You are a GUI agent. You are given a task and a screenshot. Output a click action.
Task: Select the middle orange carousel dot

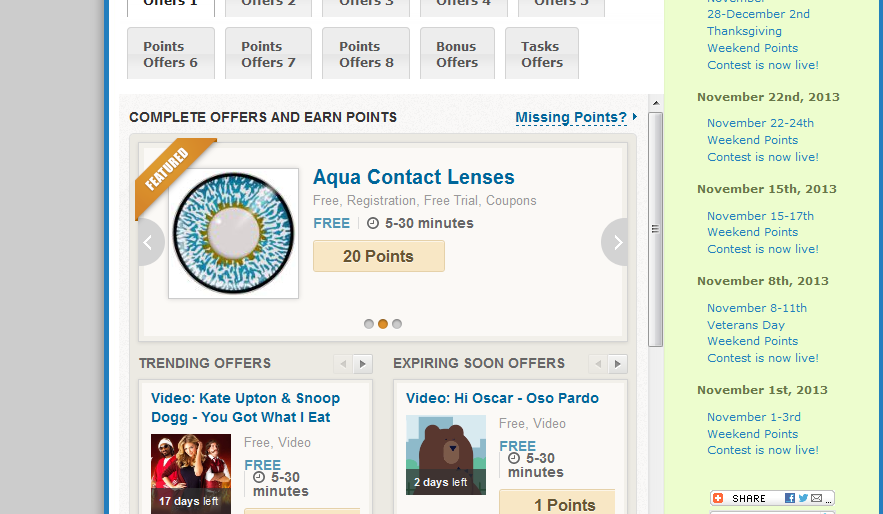point(383,324)
